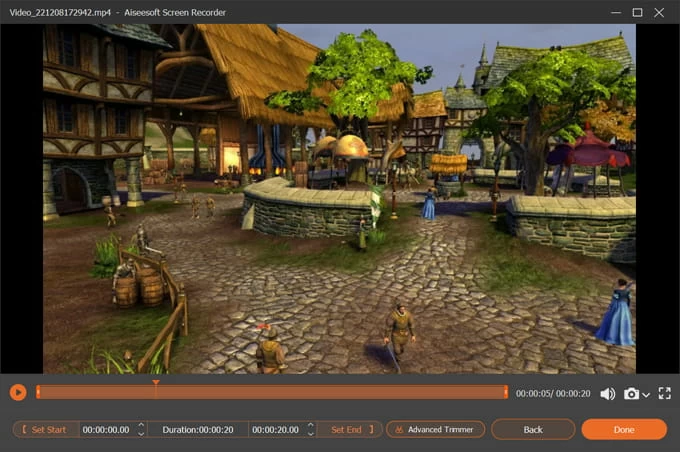
Task: Select the trim end handle on the timeline
Action: click(x=507, y=392)
